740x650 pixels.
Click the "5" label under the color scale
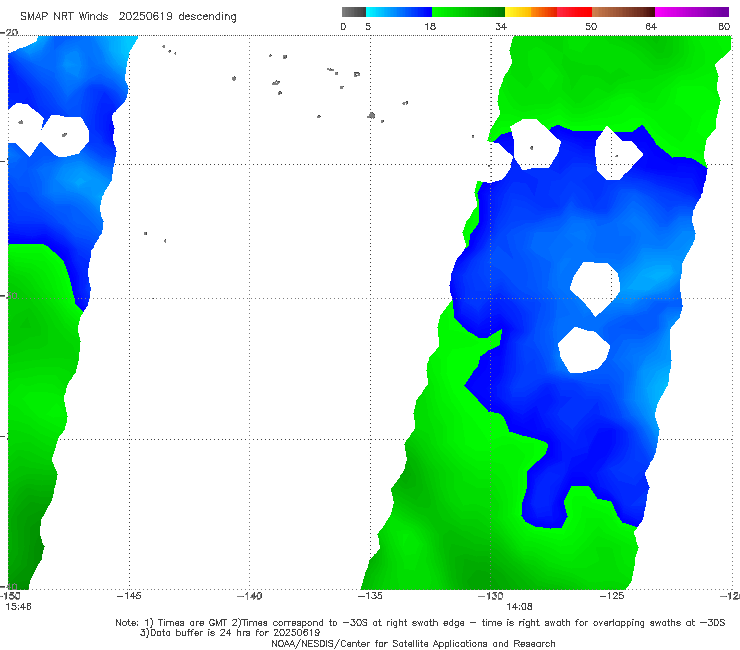pyautogui.click(x=368, y=27)
